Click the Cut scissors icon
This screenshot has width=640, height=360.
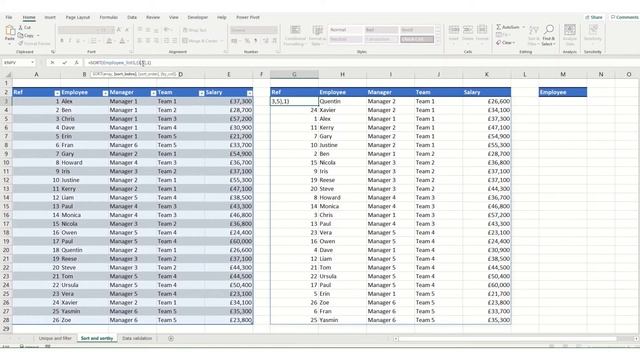tap(21, 27)
